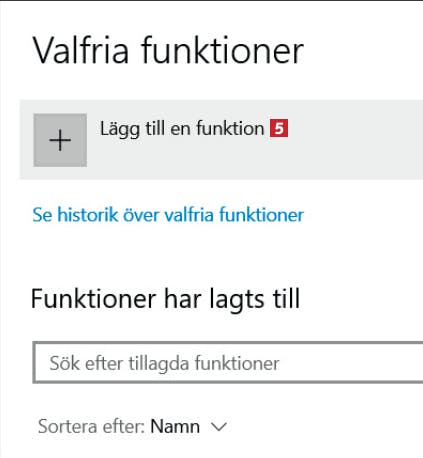Screen dimensions: 423x458
Task: Click "valfria funktioner" at the end of the history link
Action: (x=234, y=214)
